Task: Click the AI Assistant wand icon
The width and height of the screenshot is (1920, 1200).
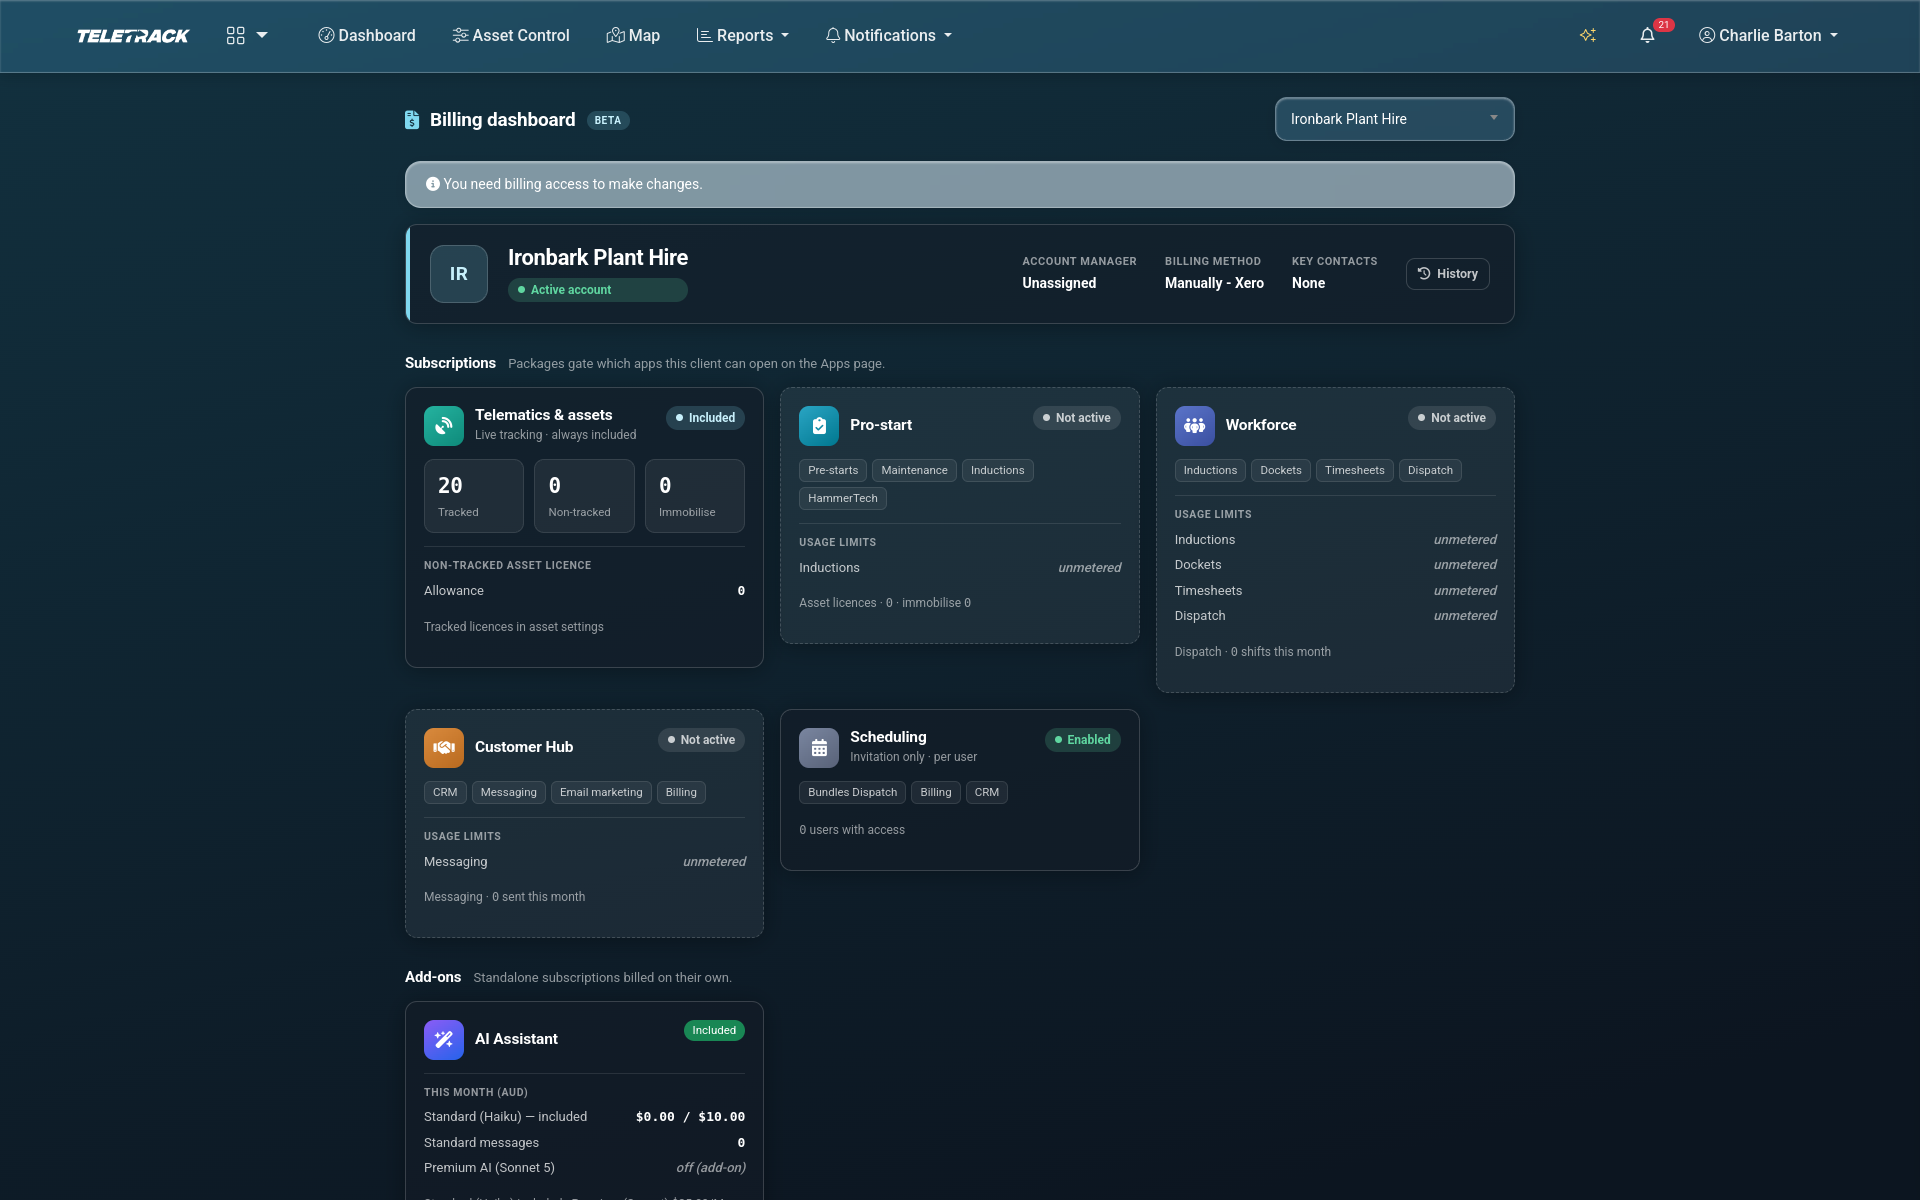Action: (444, 1039)
